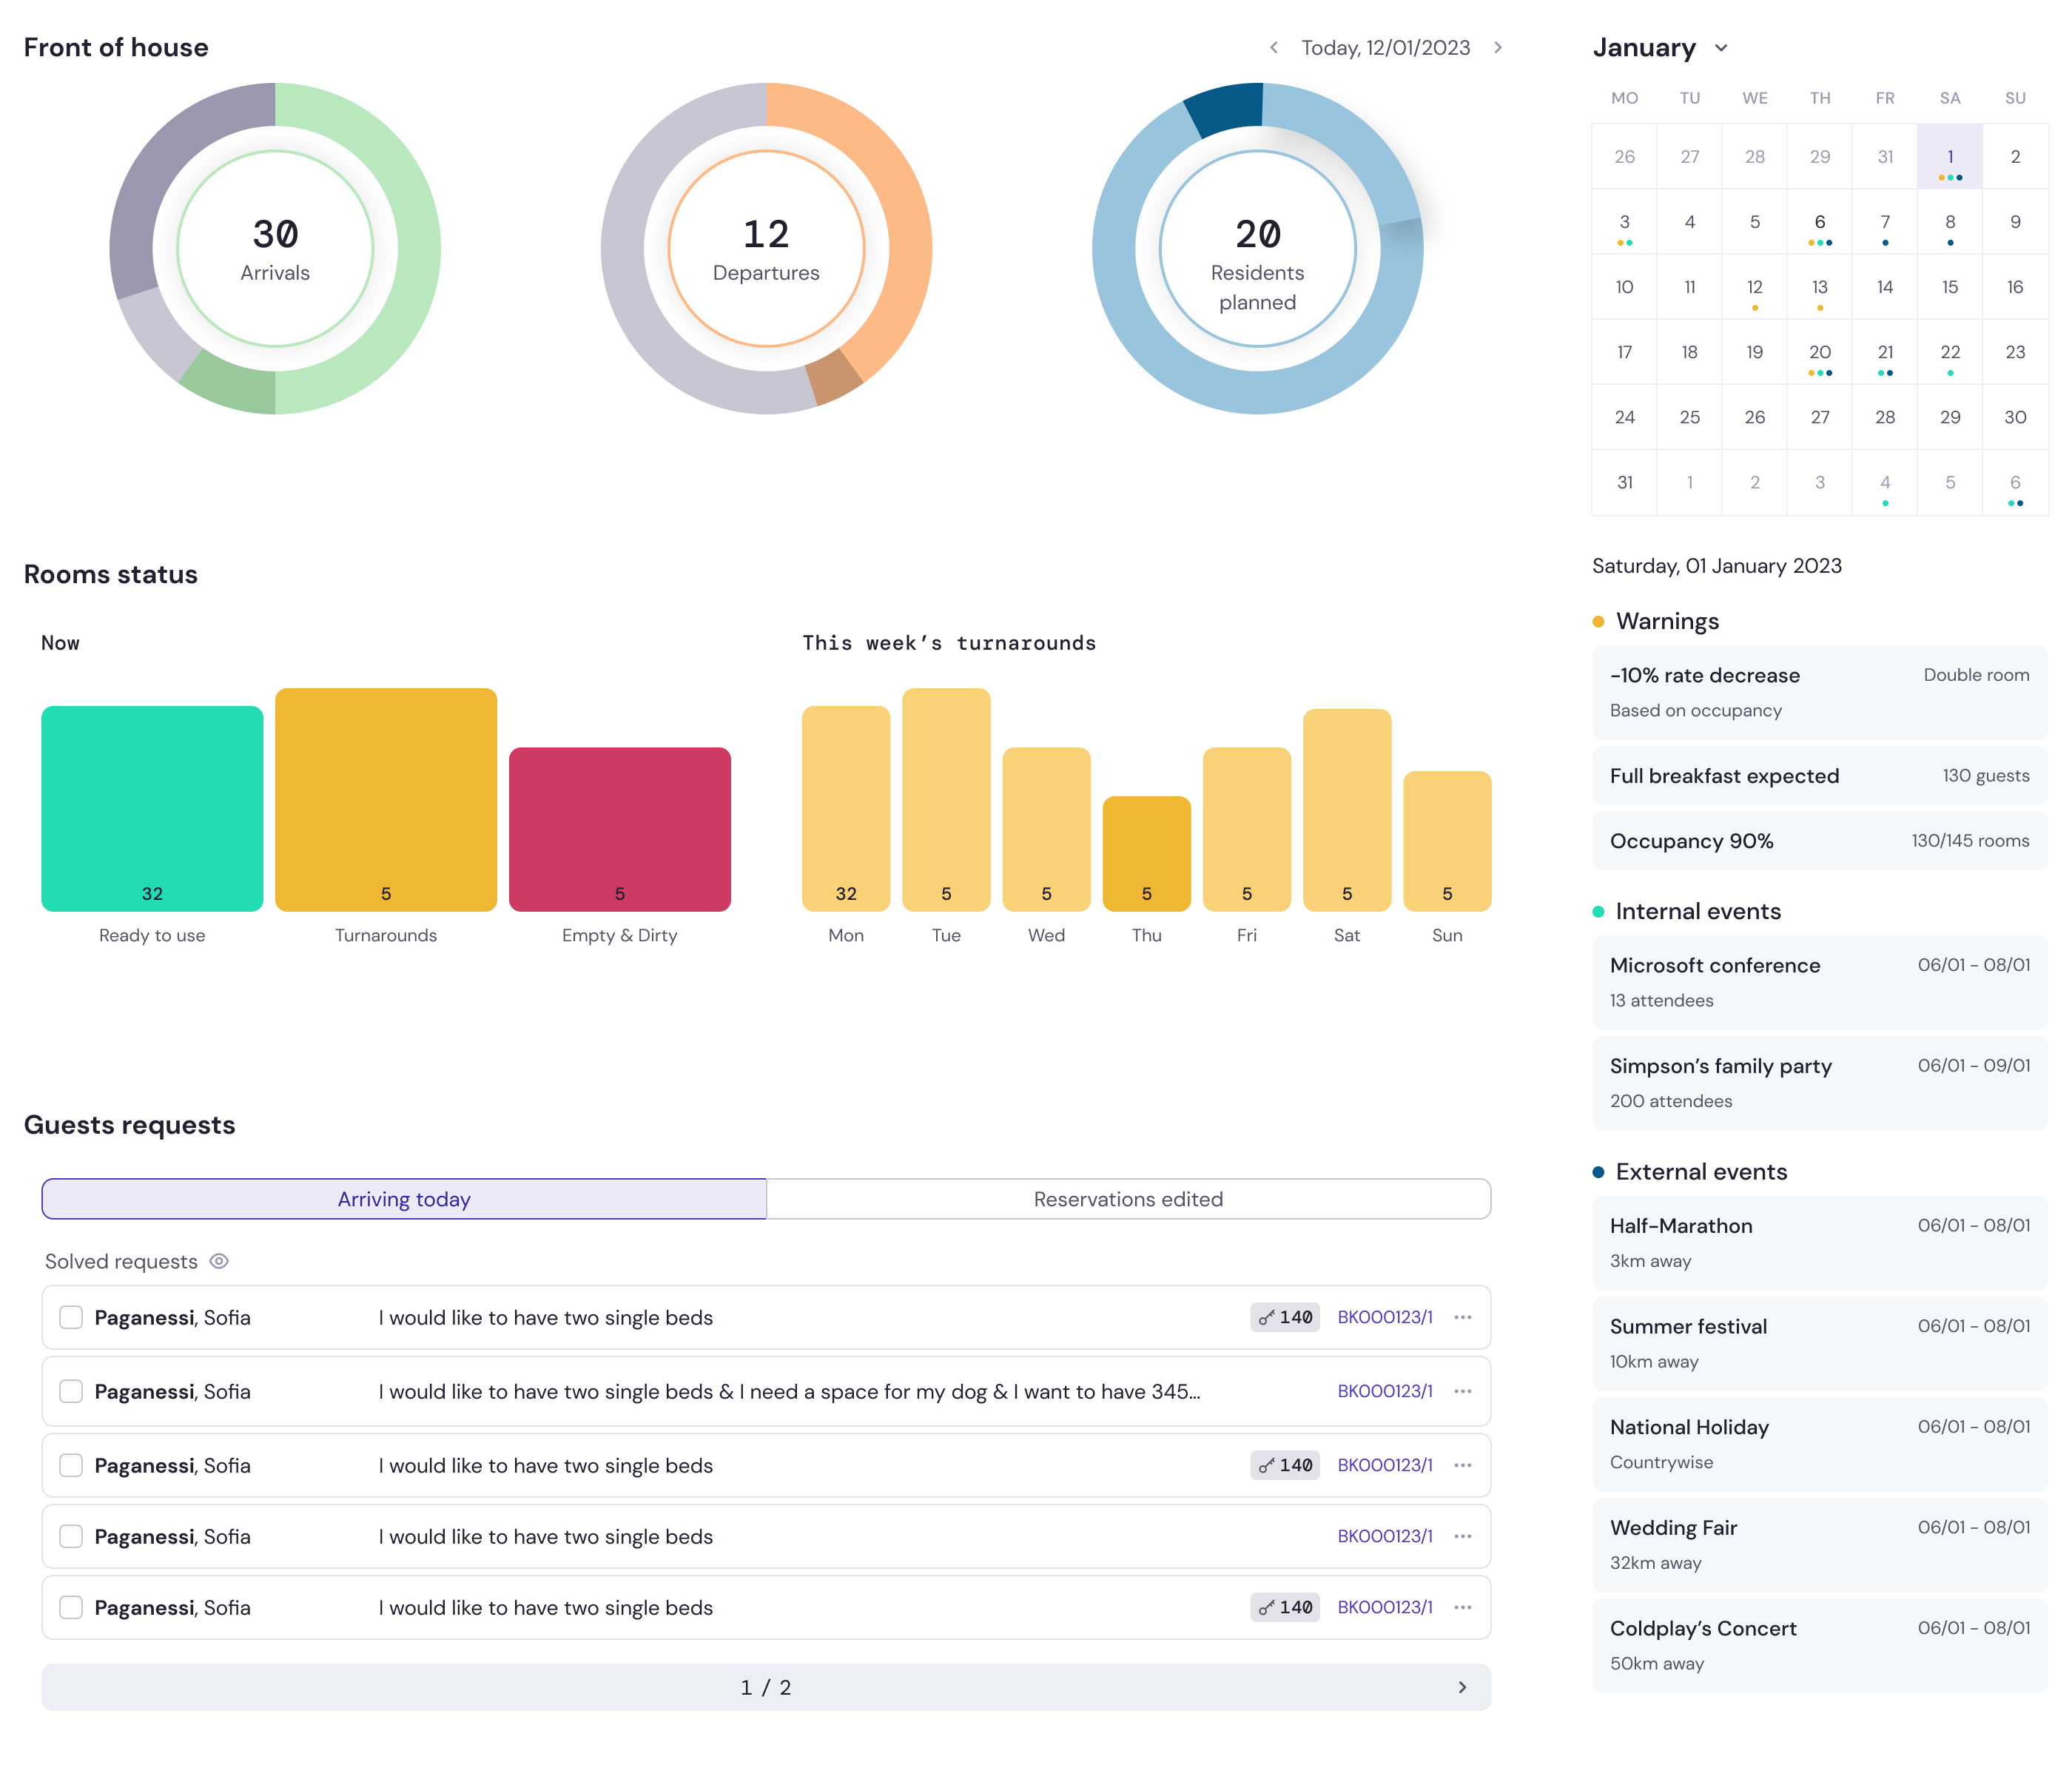2072x1782 pixels.
Task: Click the Solved requests label
Action: tap(121, 1261)
